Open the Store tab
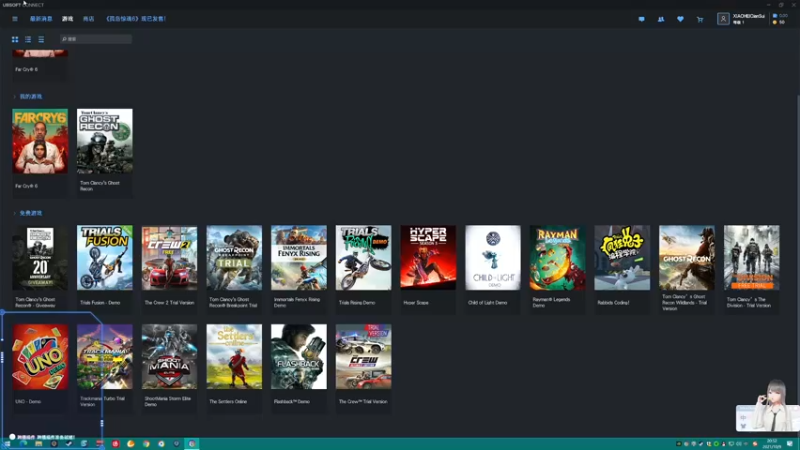This screenshot has height=450, width=800. click(x=88, y=19)
